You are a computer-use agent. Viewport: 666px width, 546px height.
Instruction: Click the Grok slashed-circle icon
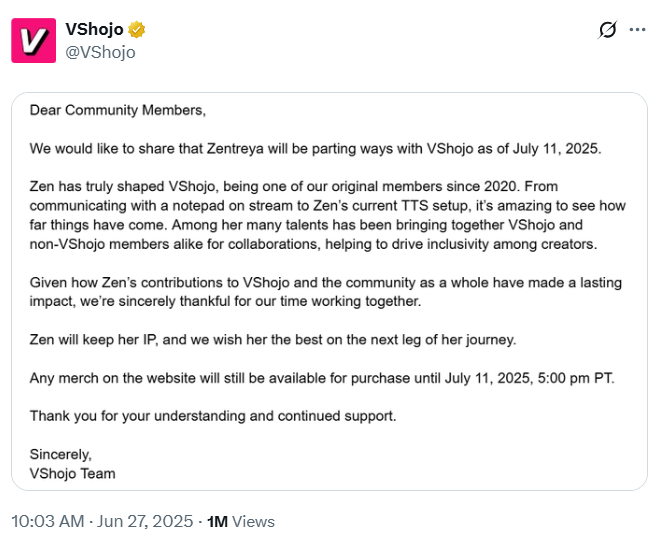click(607, 30)
